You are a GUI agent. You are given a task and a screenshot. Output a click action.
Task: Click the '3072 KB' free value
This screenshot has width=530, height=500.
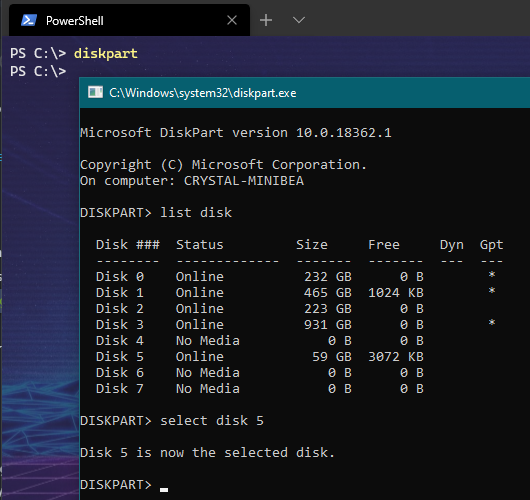[x=396, y=357]
